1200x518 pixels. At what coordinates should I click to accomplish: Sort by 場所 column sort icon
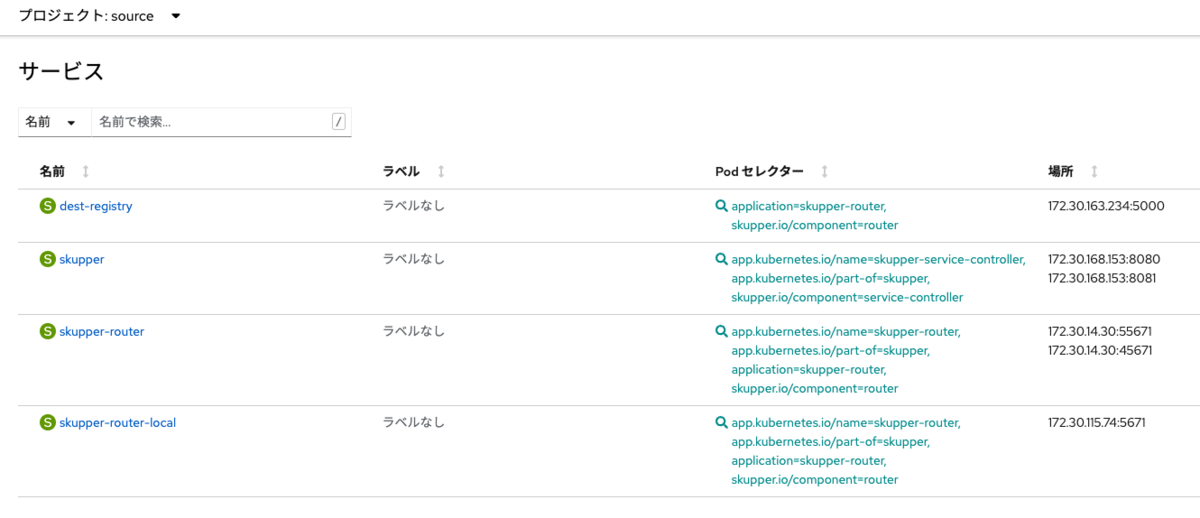pyautogui.click(x=1094, y=172)
